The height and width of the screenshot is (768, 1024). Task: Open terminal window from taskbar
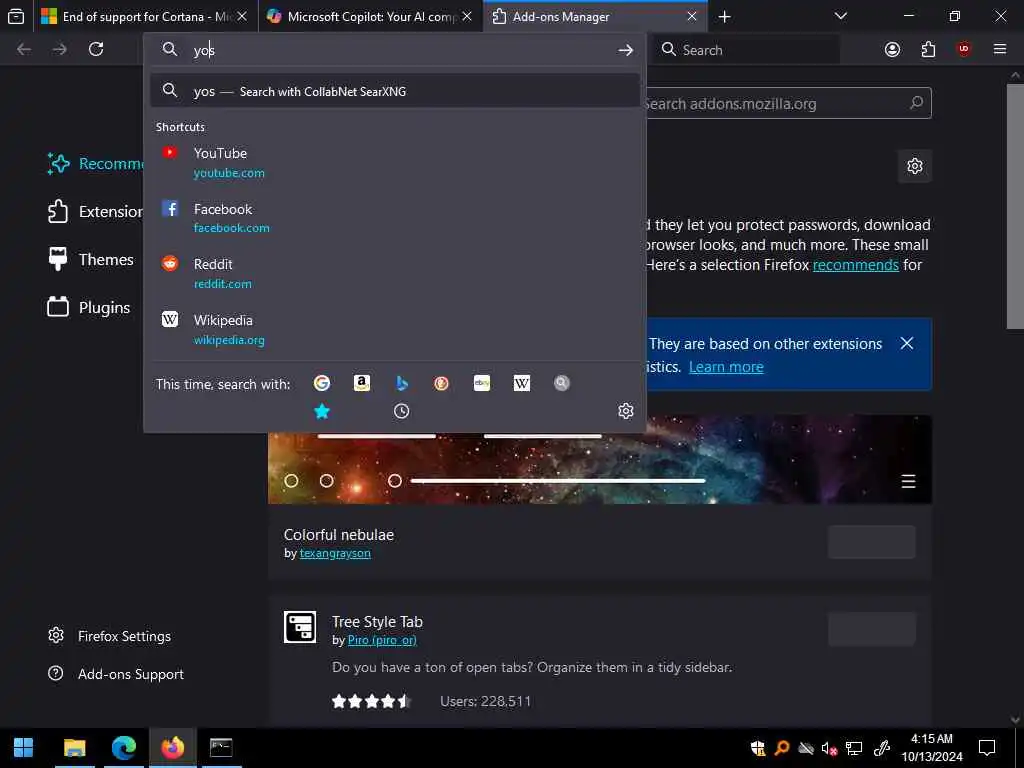tap(221, 748)
